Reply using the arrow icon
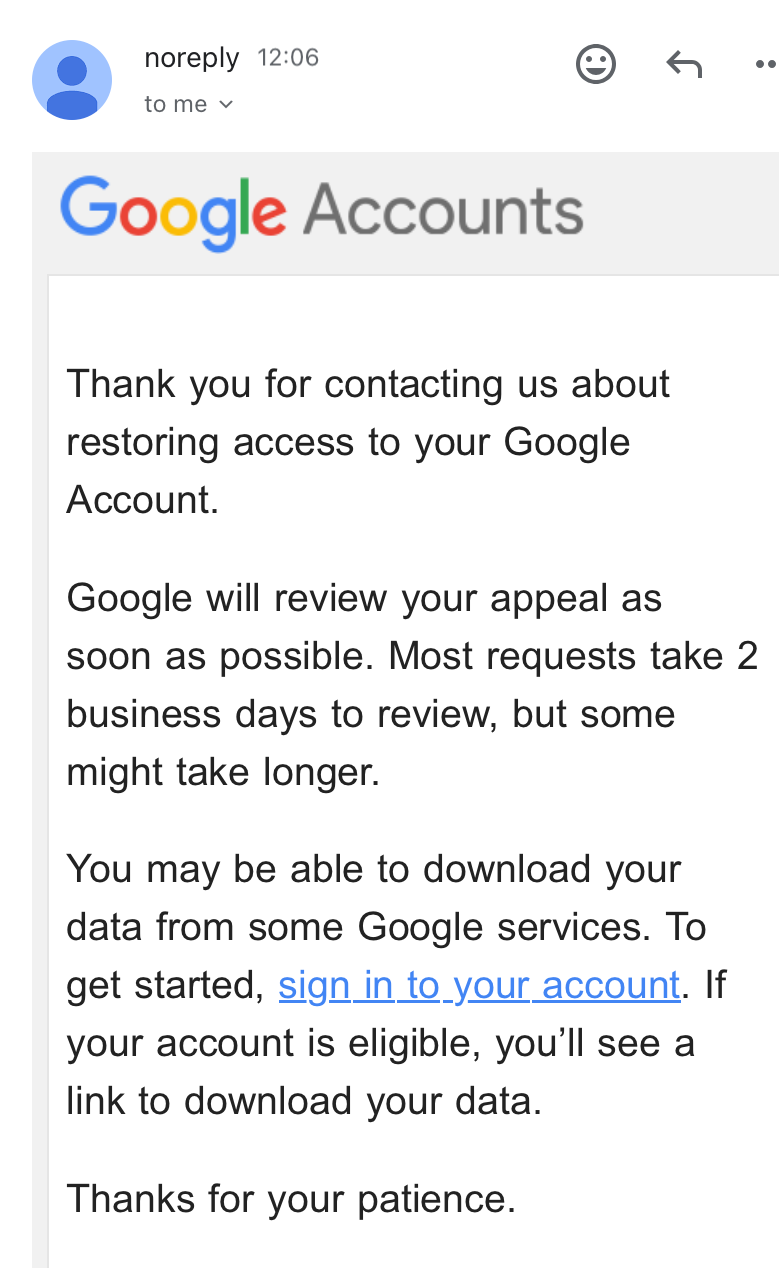779x1268 pixels. (684, 66)
